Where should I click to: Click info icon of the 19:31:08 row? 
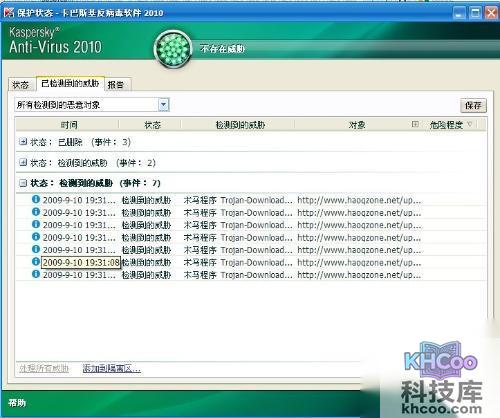(x=36, y=262)
